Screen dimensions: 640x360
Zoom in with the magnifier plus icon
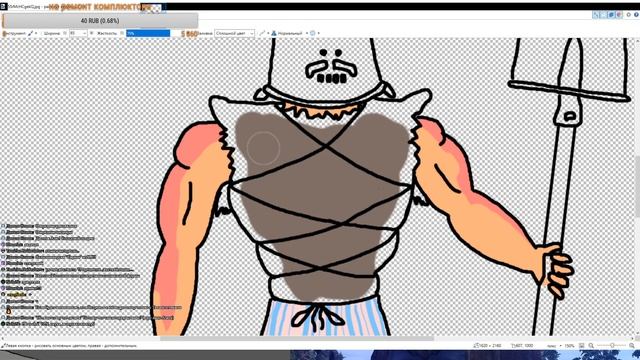click(632, 346)
